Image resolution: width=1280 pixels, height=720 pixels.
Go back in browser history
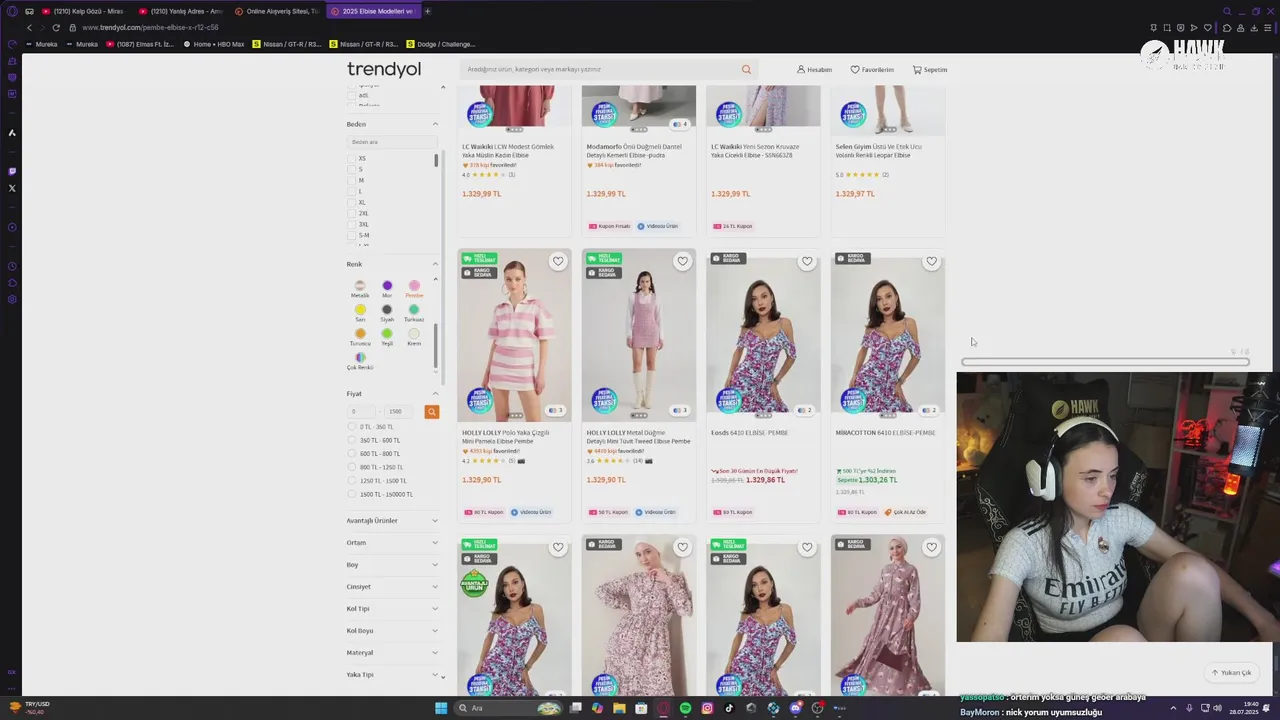pos(29,27)
